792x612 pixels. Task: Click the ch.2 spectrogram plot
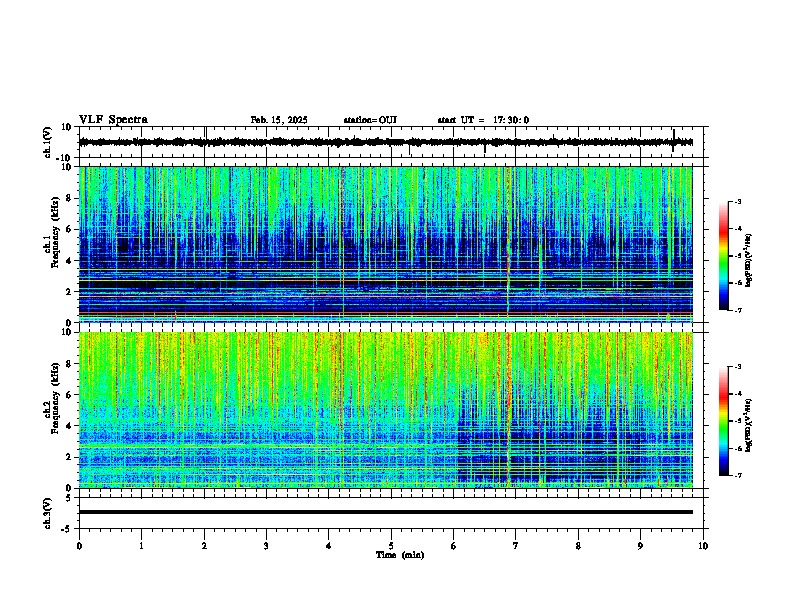[386, 410]
